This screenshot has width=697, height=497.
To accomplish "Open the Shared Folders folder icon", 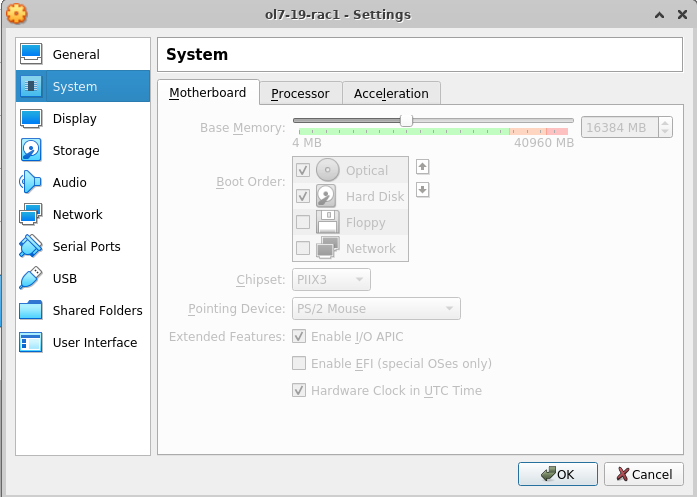I will click(x=31, y=310).
